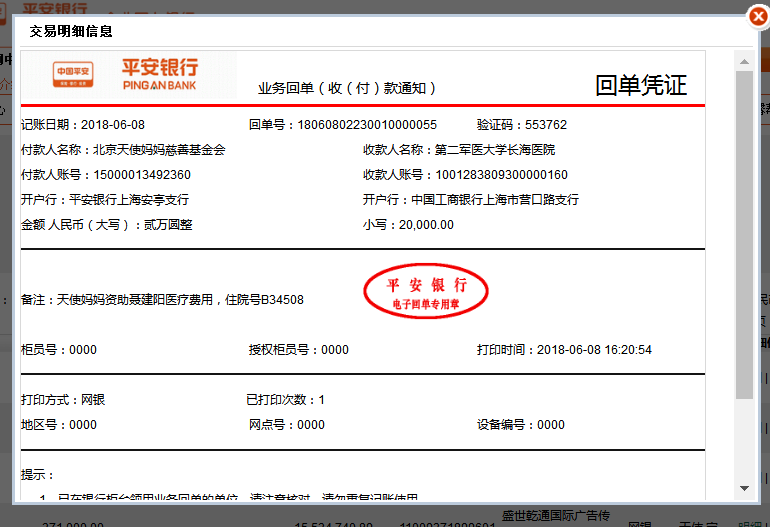Click the 已打印次数：1 text
This screenshot has width=770, height=527.
(x=285, y=400)
